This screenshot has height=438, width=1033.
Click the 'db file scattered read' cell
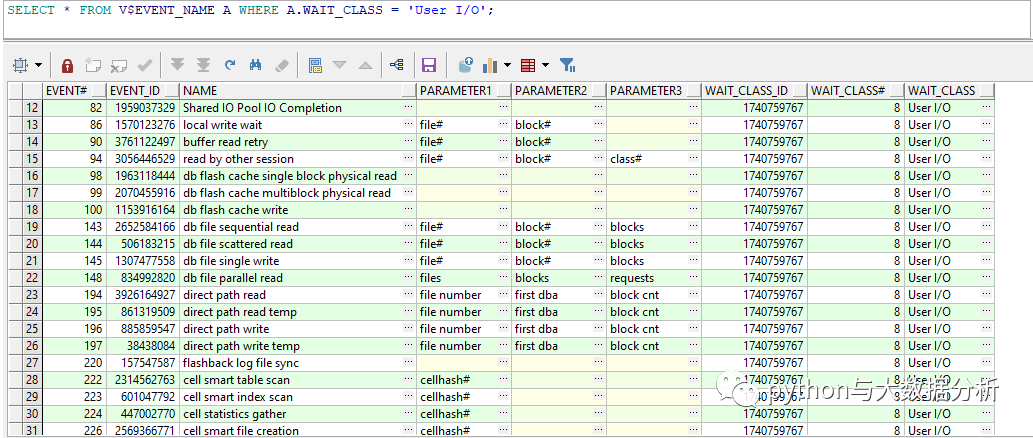pos(298,244)
